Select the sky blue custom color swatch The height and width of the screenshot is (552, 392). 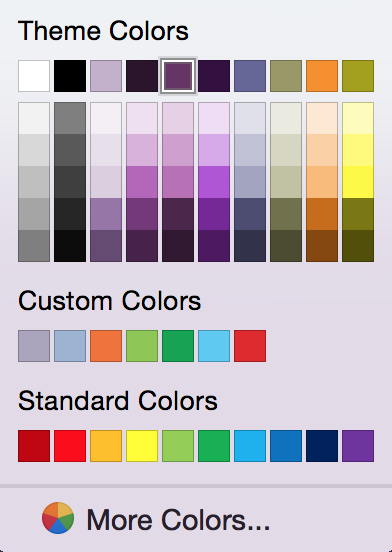pos(214,346)
